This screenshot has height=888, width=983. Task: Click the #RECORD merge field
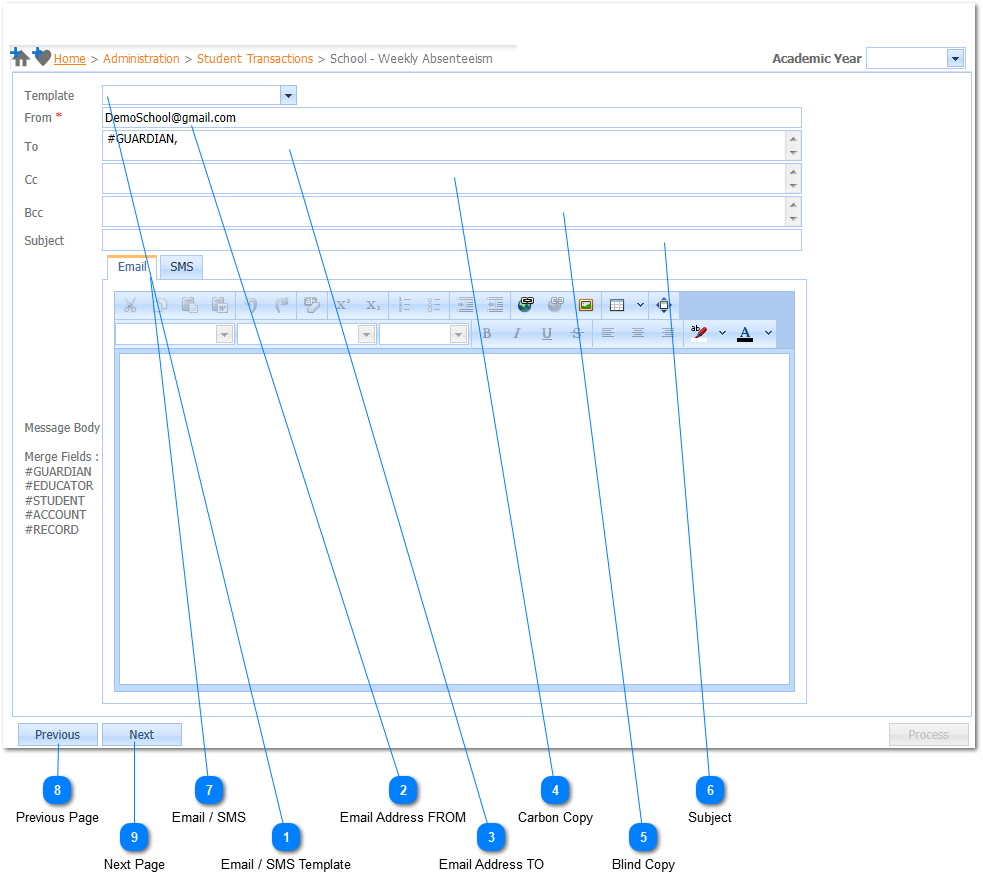[52, 530]
